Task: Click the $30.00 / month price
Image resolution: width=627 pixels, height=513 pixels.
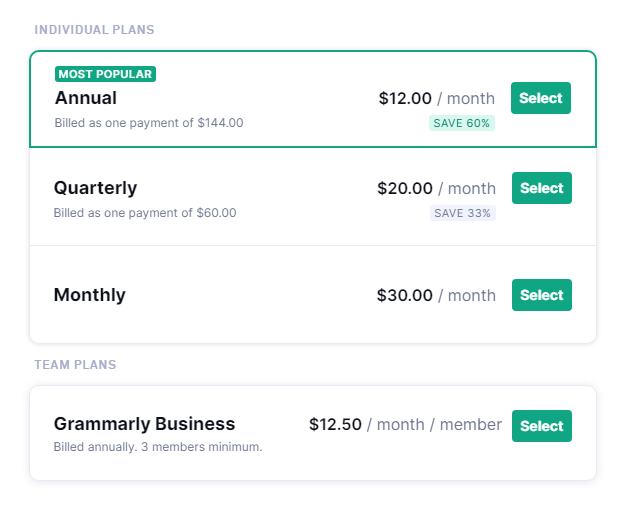Action: (436, 295)
